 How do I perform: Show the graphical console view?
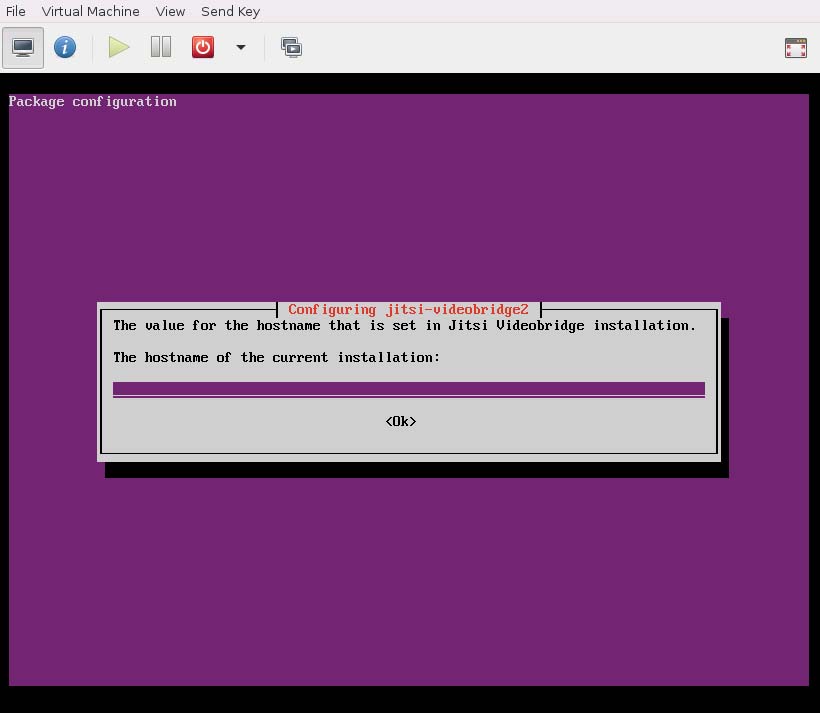(23, 47)
